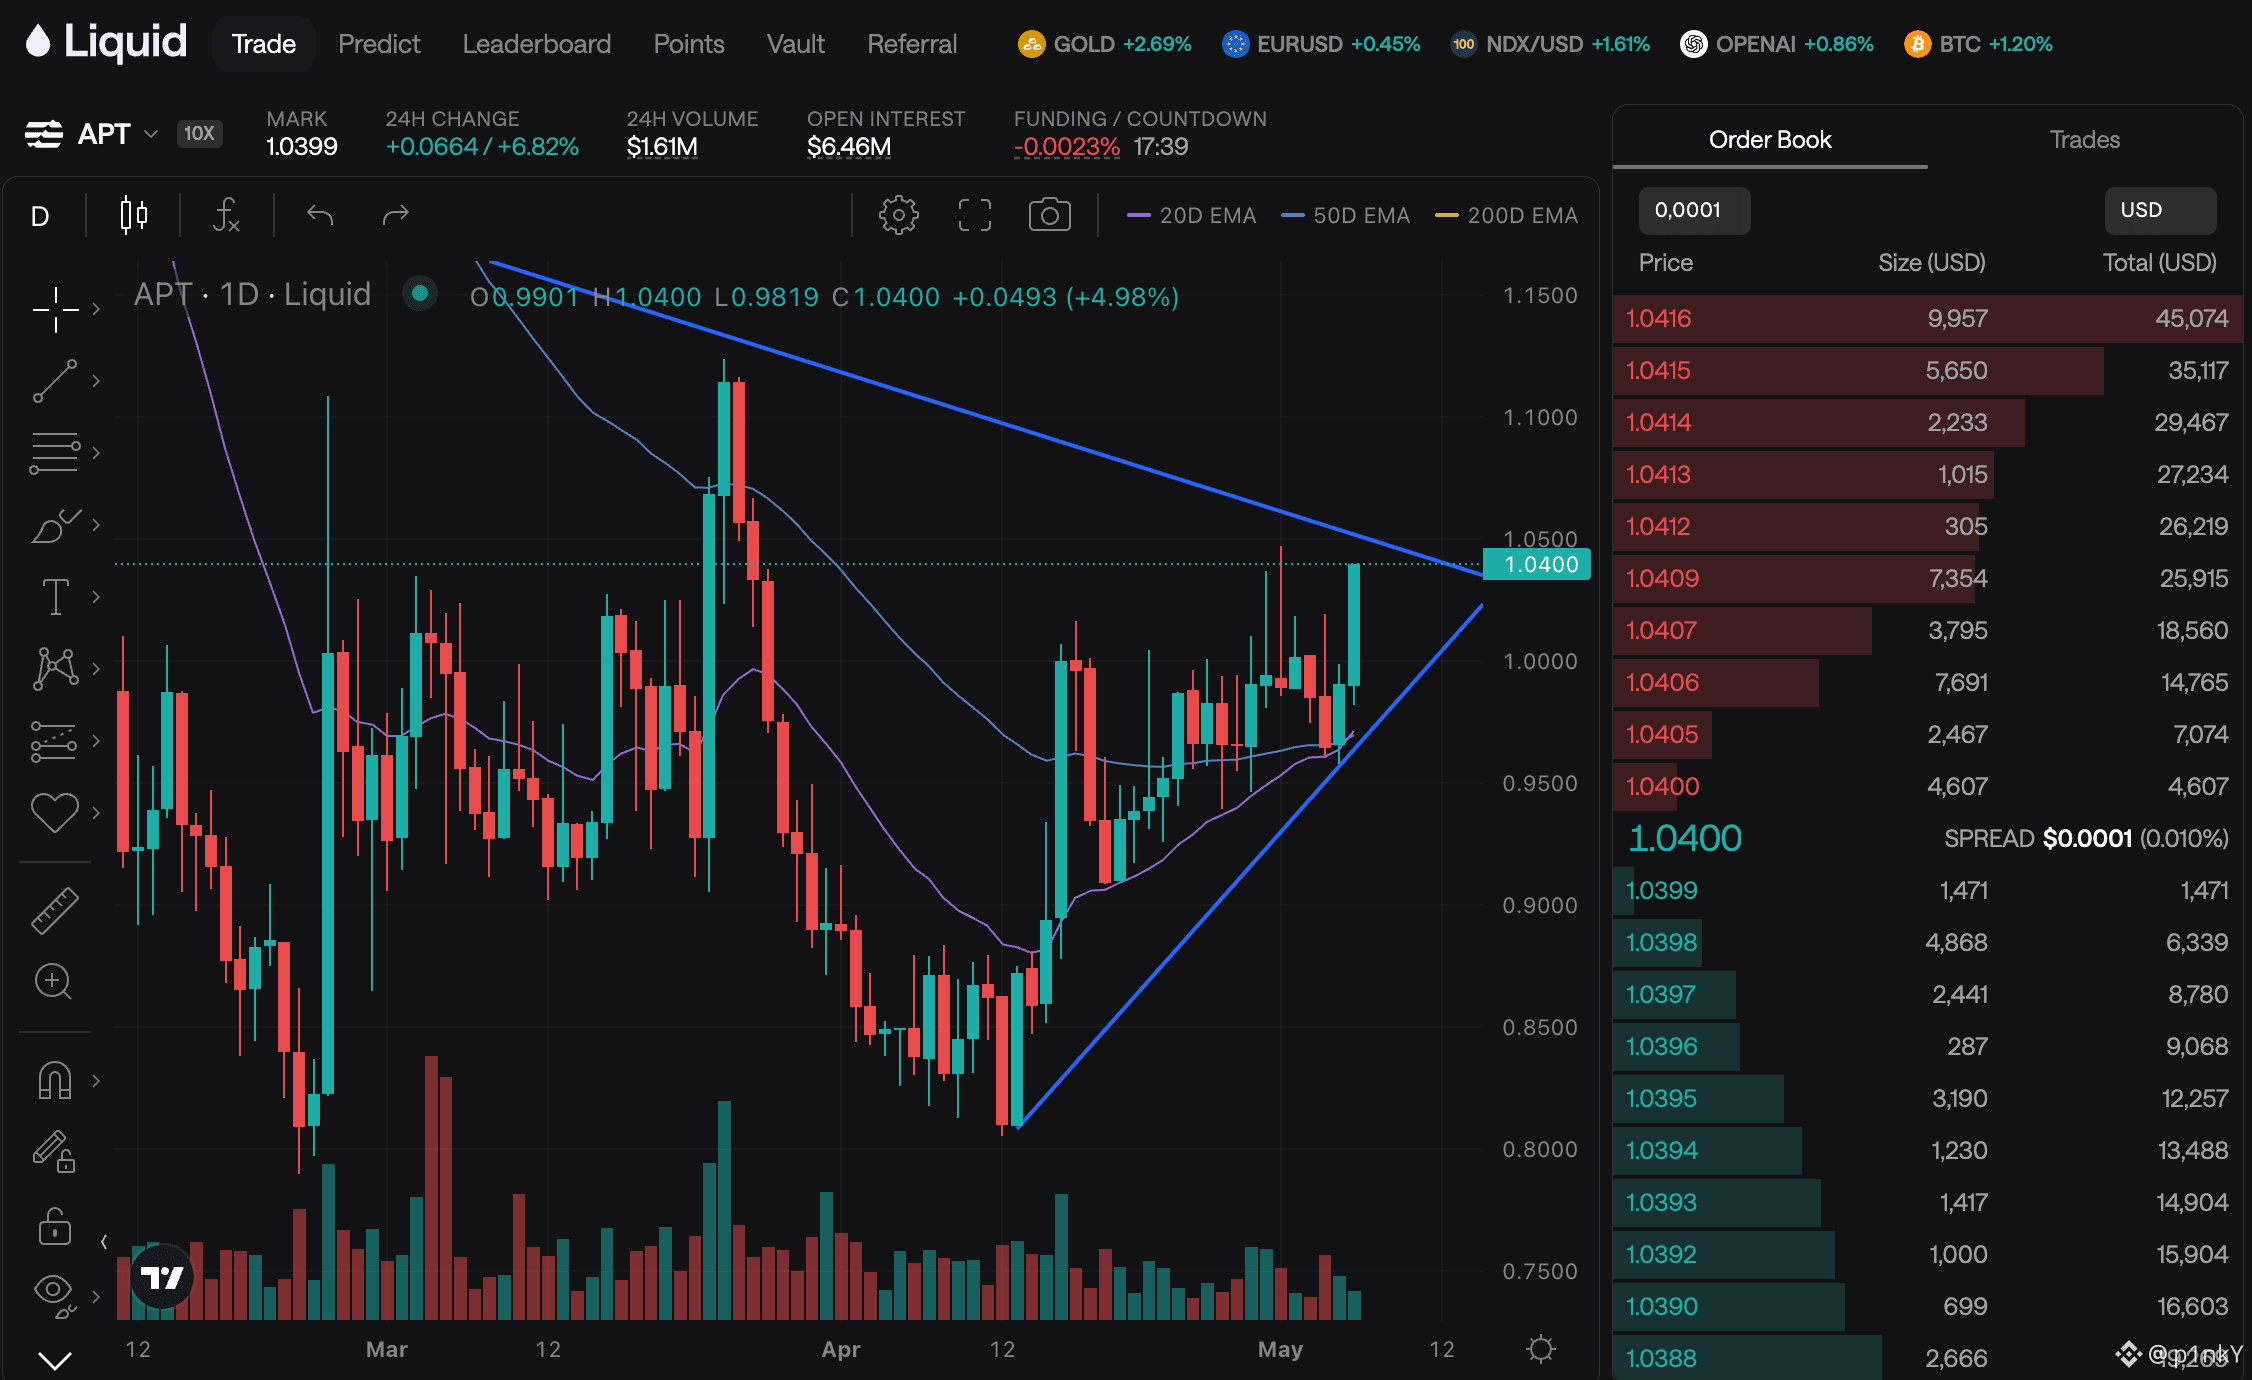This screenshot has height=1380, width=2252.
Task: Expand the Fibonacci tools arrow
Action: 96,453
